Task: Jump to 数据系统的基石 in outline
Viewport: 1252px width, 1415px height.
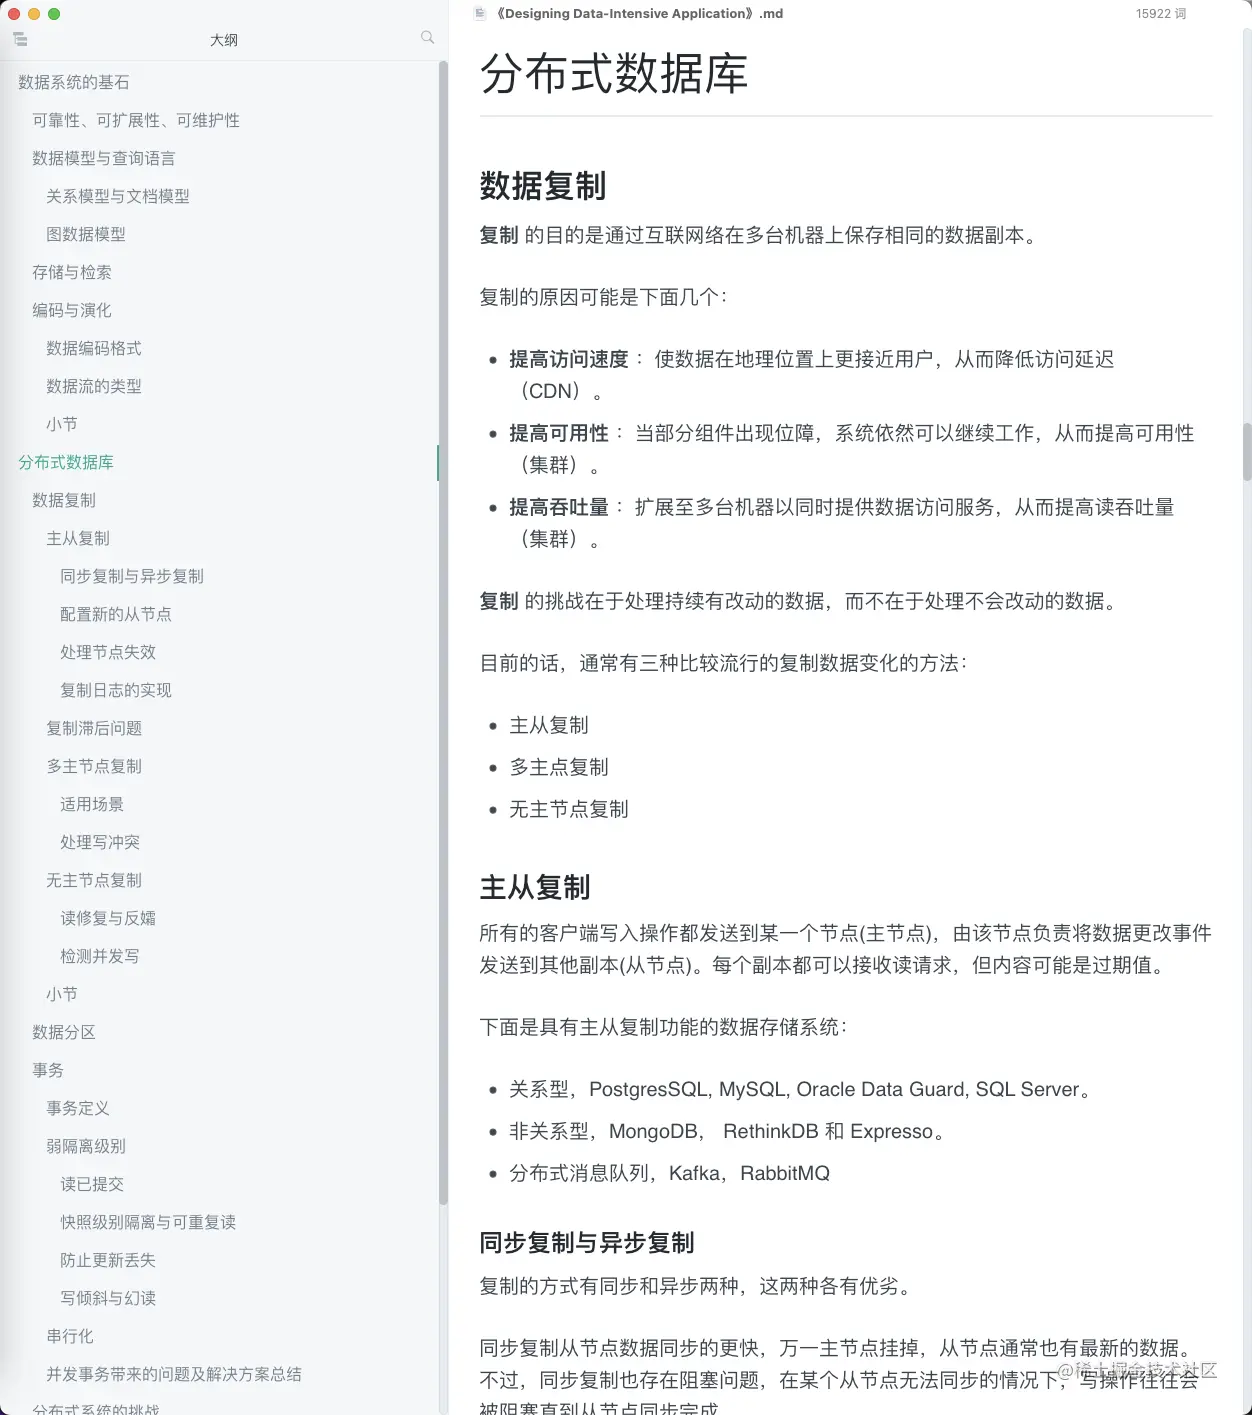Action: (74, 82)
